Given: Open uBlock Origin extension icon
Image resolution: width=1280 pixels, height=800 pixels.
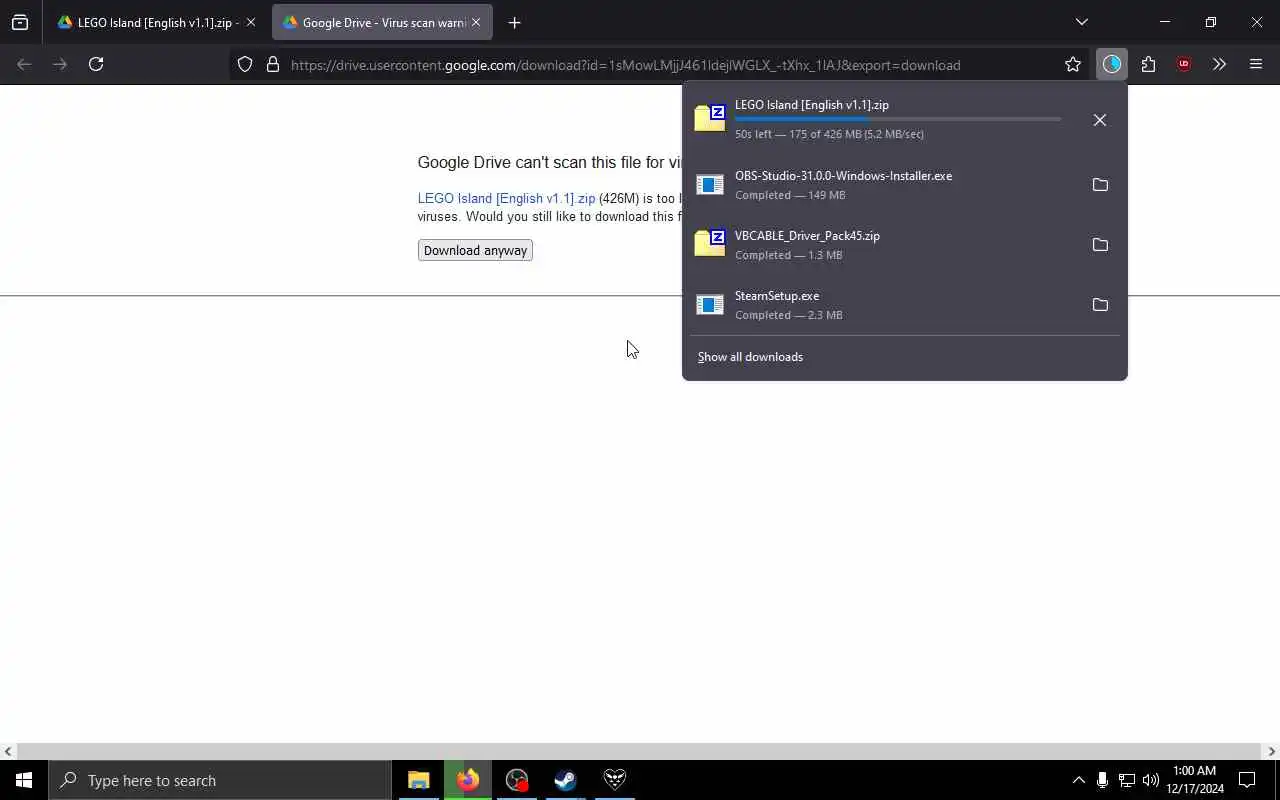Looking at the screenshot, I should point(1184,64).
